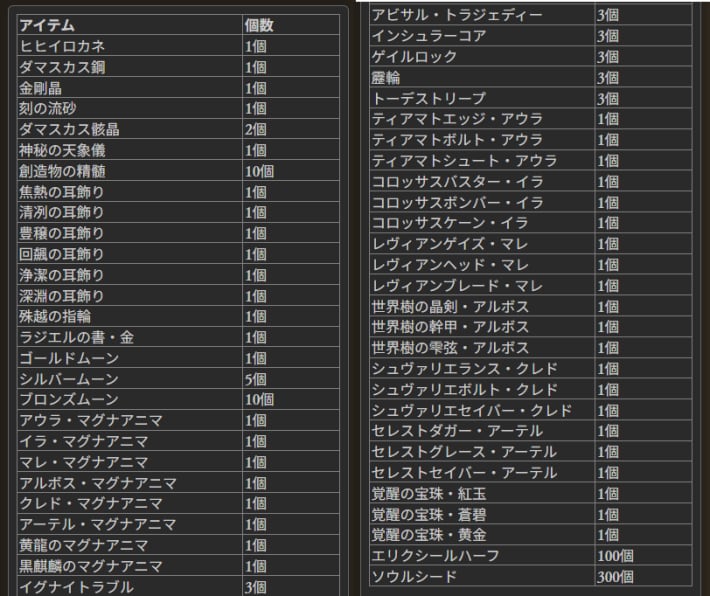This screenshot has width=710, height=596.
Task: Select the 黒麒麟のマグナアニマ item name
Action: coord(91,566)
